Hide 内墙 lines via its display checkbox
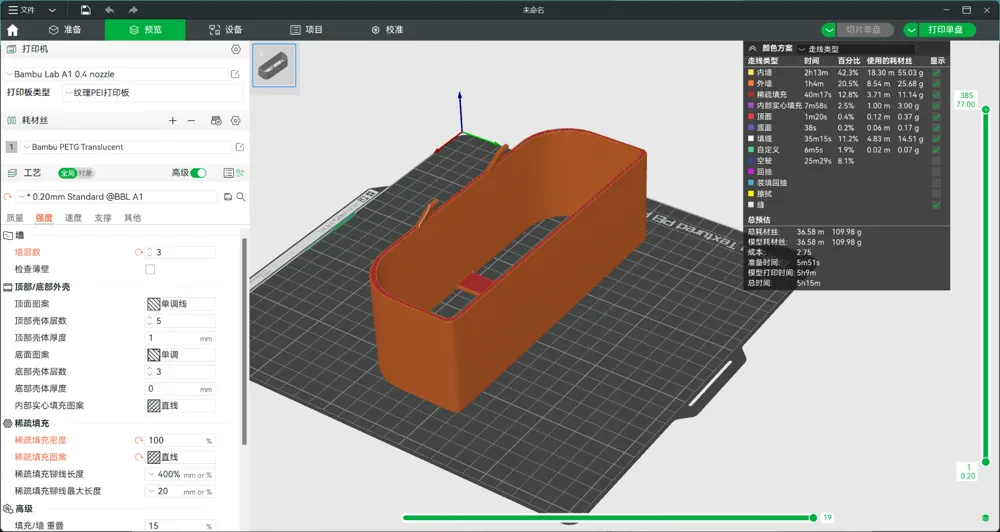The height and width of the screenshot is (532, 1000). (936, 73)
